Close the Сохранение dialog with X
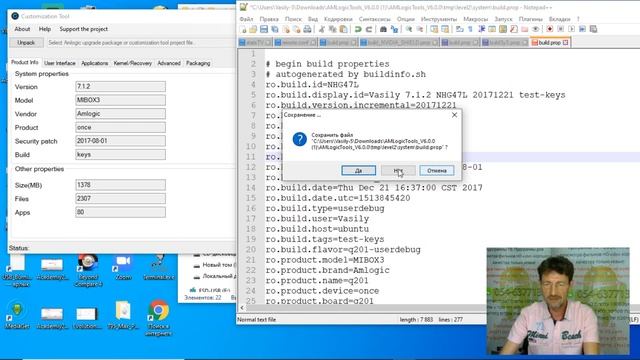Image resolution: width=640 pixels, height=360 pixels. (454, 115)
